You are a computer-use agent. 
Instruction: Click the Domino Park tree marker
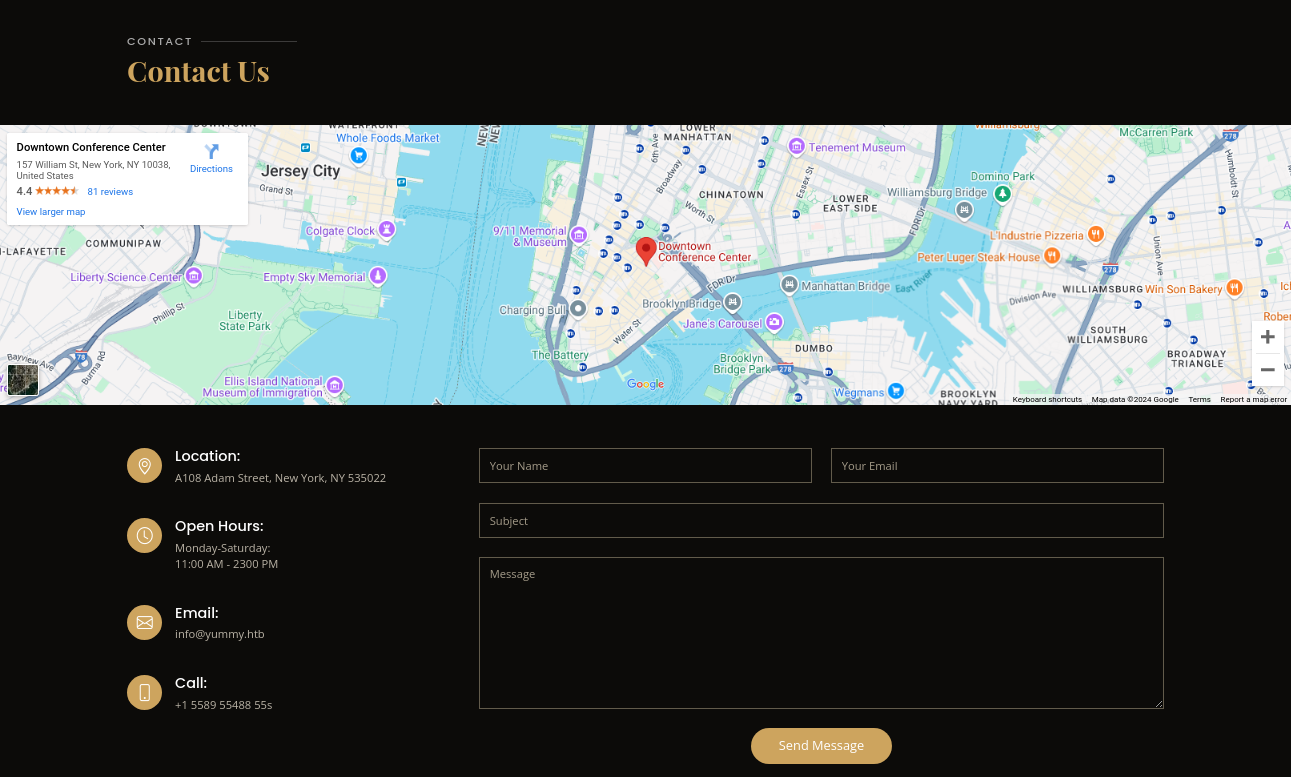coord(1003,193)
